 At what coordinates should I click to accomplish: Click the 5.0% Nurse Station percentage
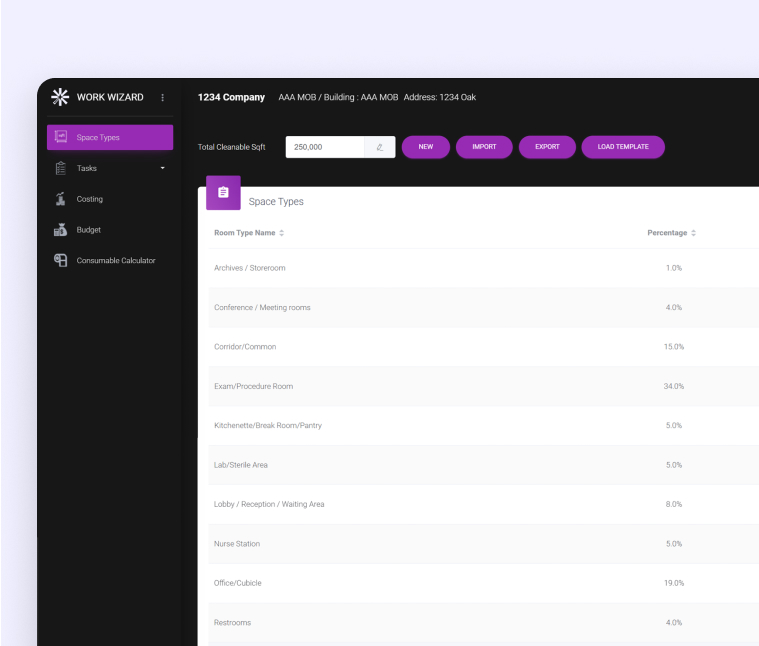[674, 544]
